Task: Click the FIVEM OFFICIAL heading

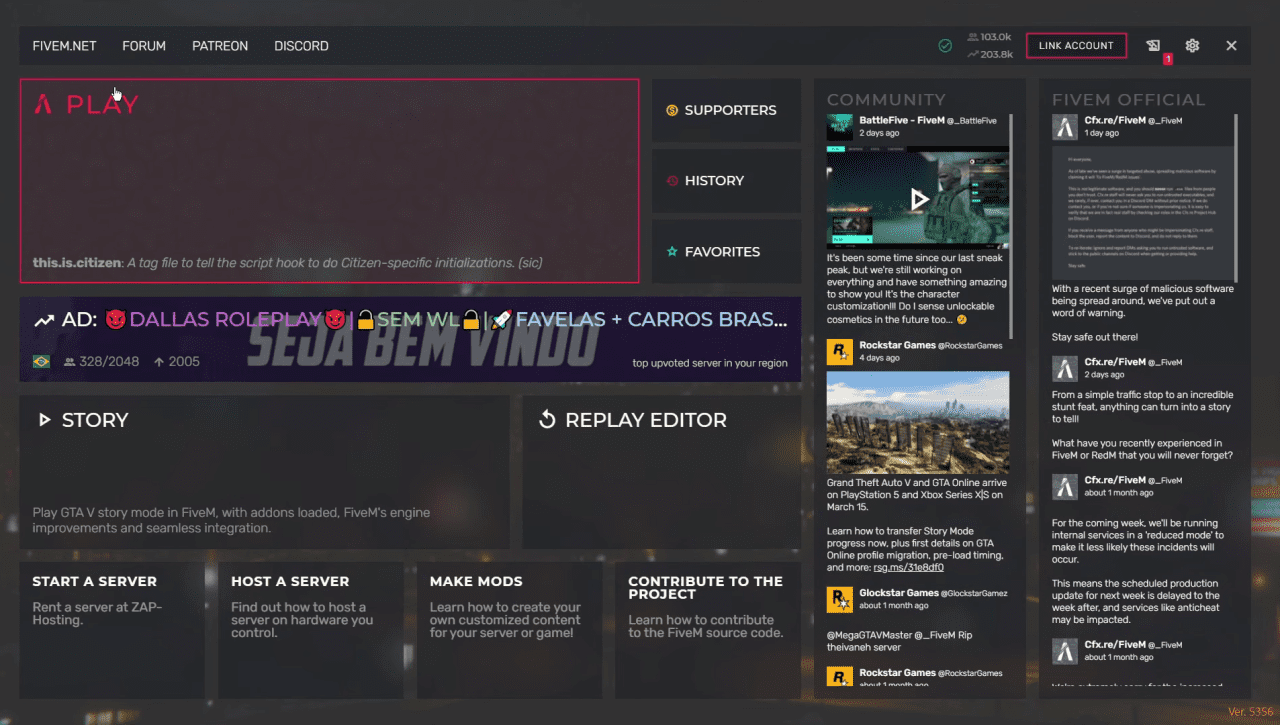Action: pyautogui.click(x=1128, y=99)
